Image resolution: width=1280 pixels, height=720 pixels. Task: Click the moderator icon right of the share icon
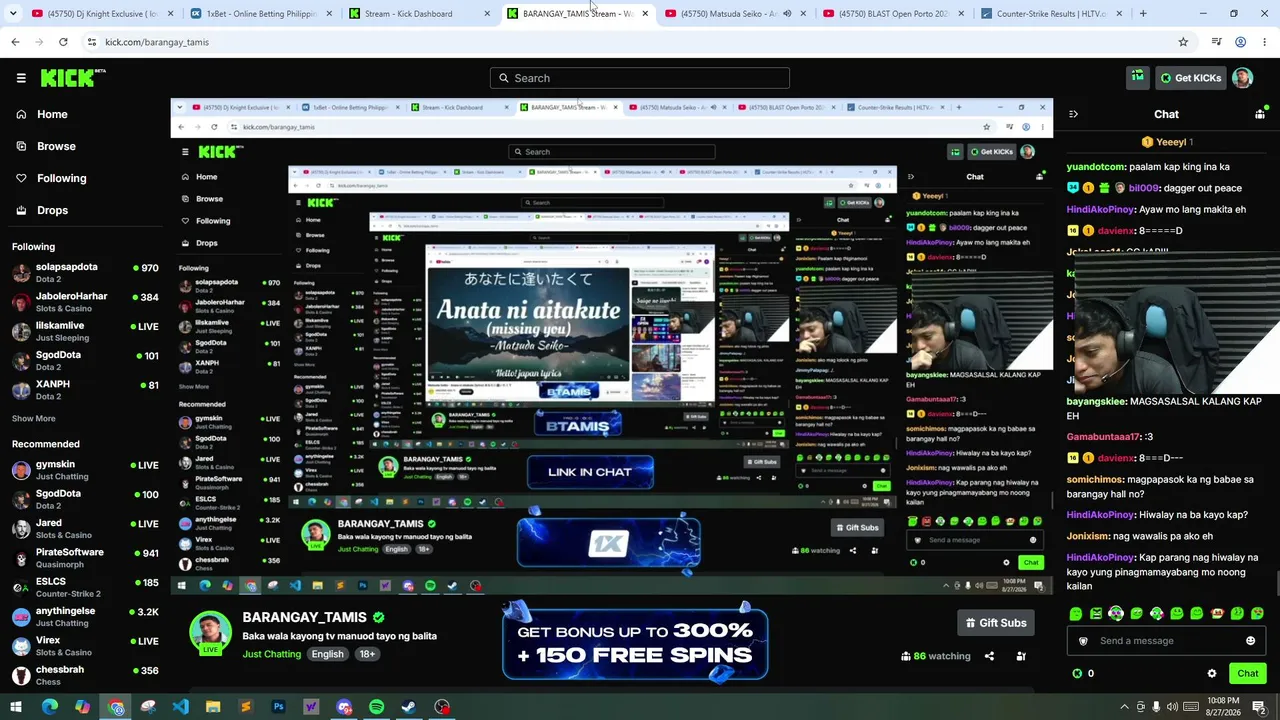(1021, 656)
